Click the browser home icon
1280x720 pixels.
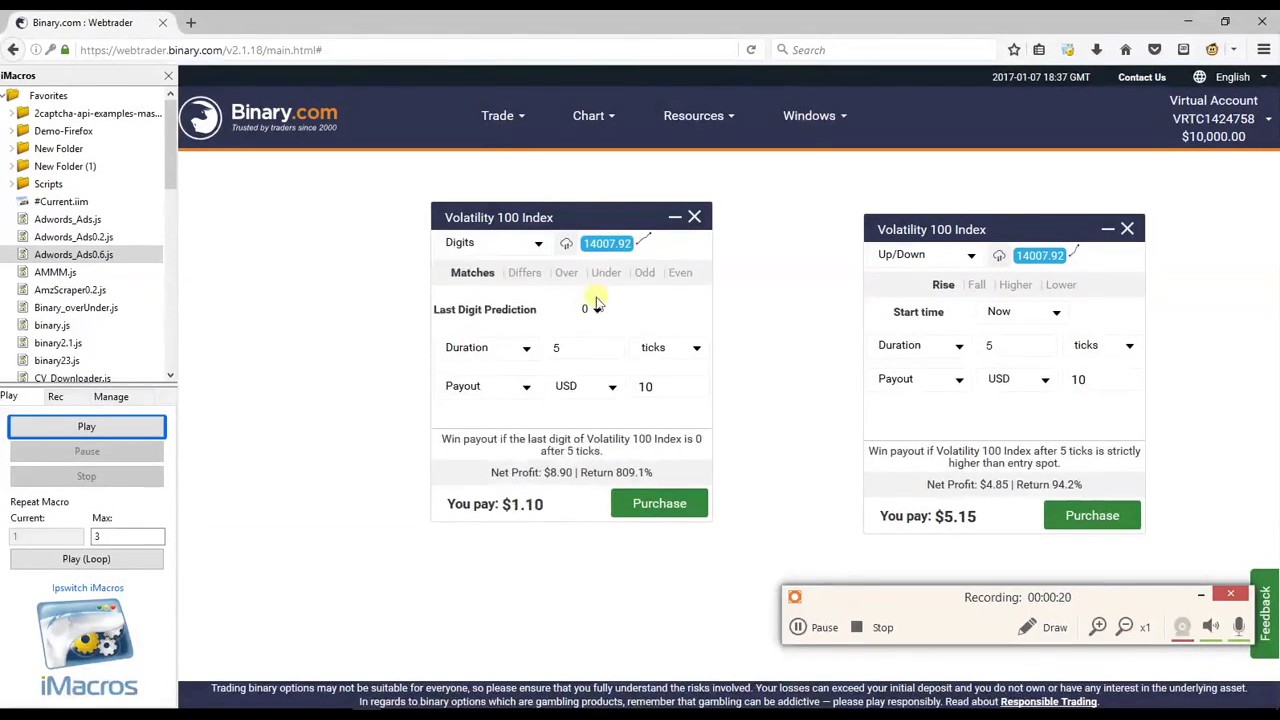tap(1125, 50)
